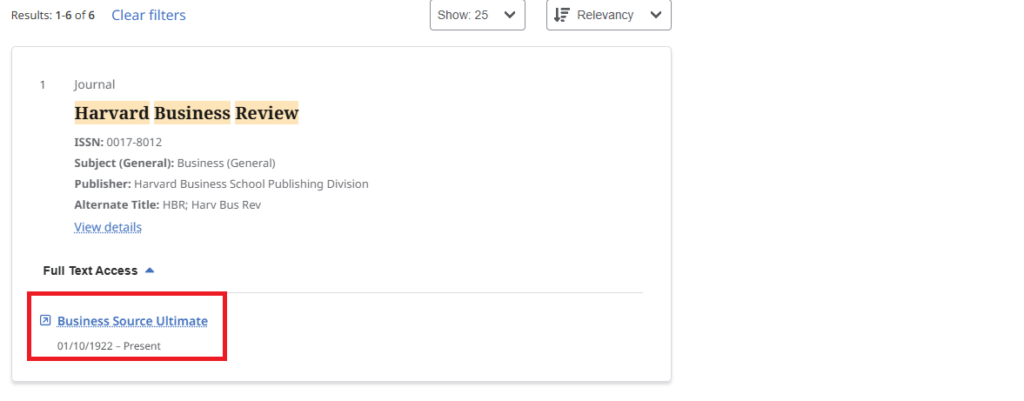
Task: Click the chevron arrow in the Relevancy box
Action: [x=655, y=15]
